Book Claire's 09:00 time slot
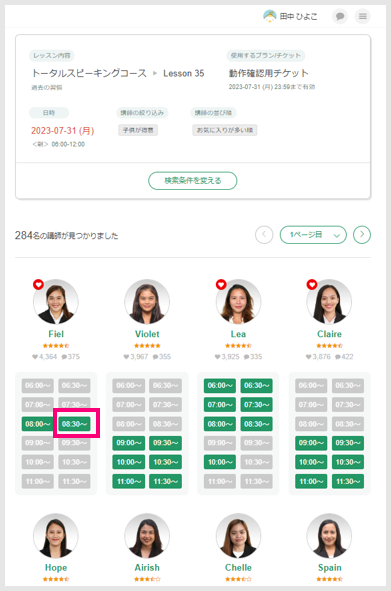The image size is (391, 591). (311, 443)
